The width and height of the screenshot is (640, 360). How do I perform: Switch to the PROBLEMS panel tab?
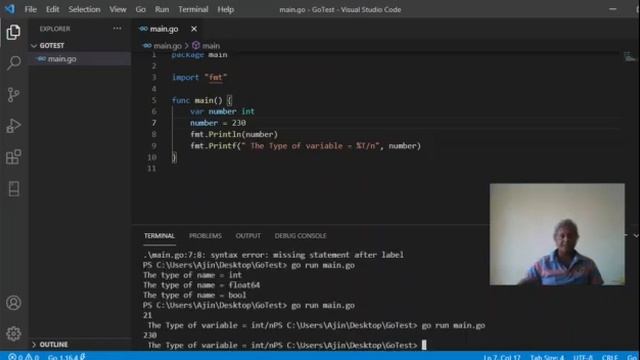[x=205, y=236]
